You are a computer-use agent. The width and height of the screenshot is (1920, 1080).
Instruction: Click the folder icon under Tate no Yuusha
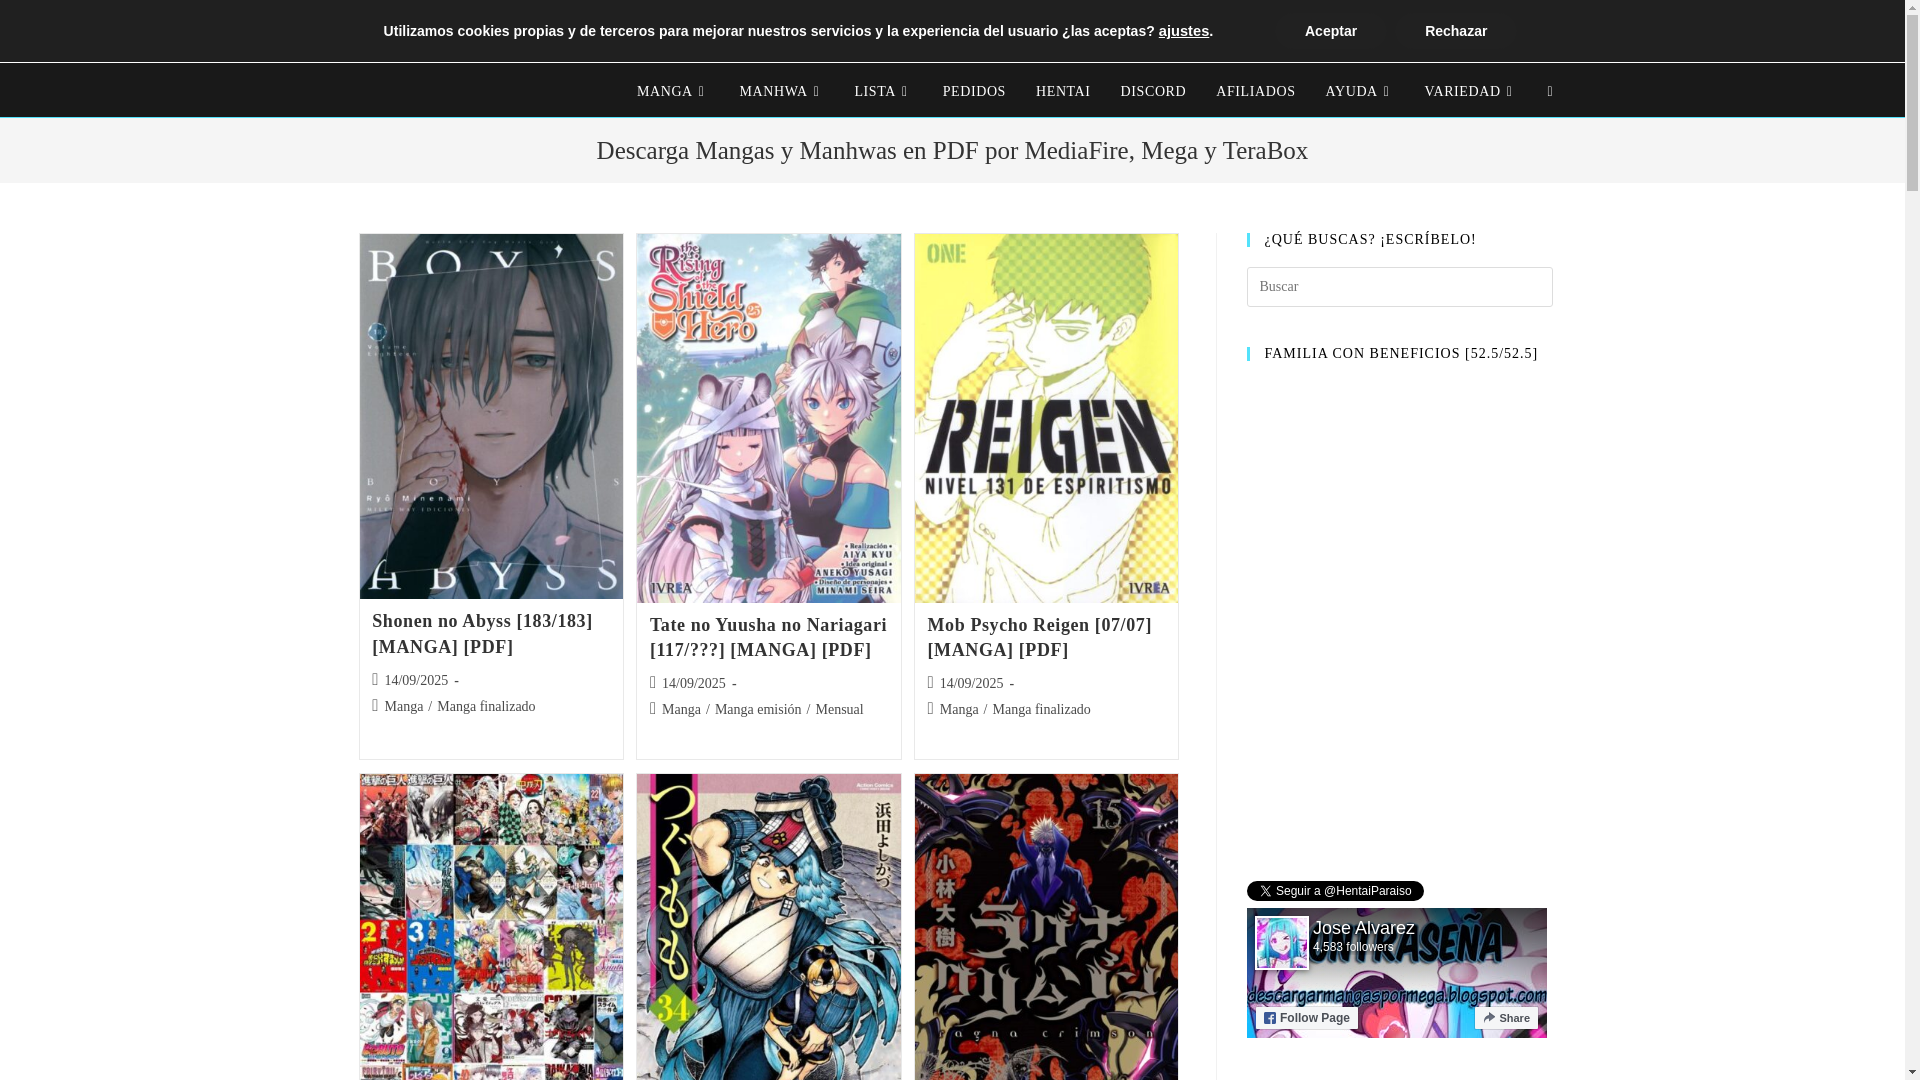[654, 709]
